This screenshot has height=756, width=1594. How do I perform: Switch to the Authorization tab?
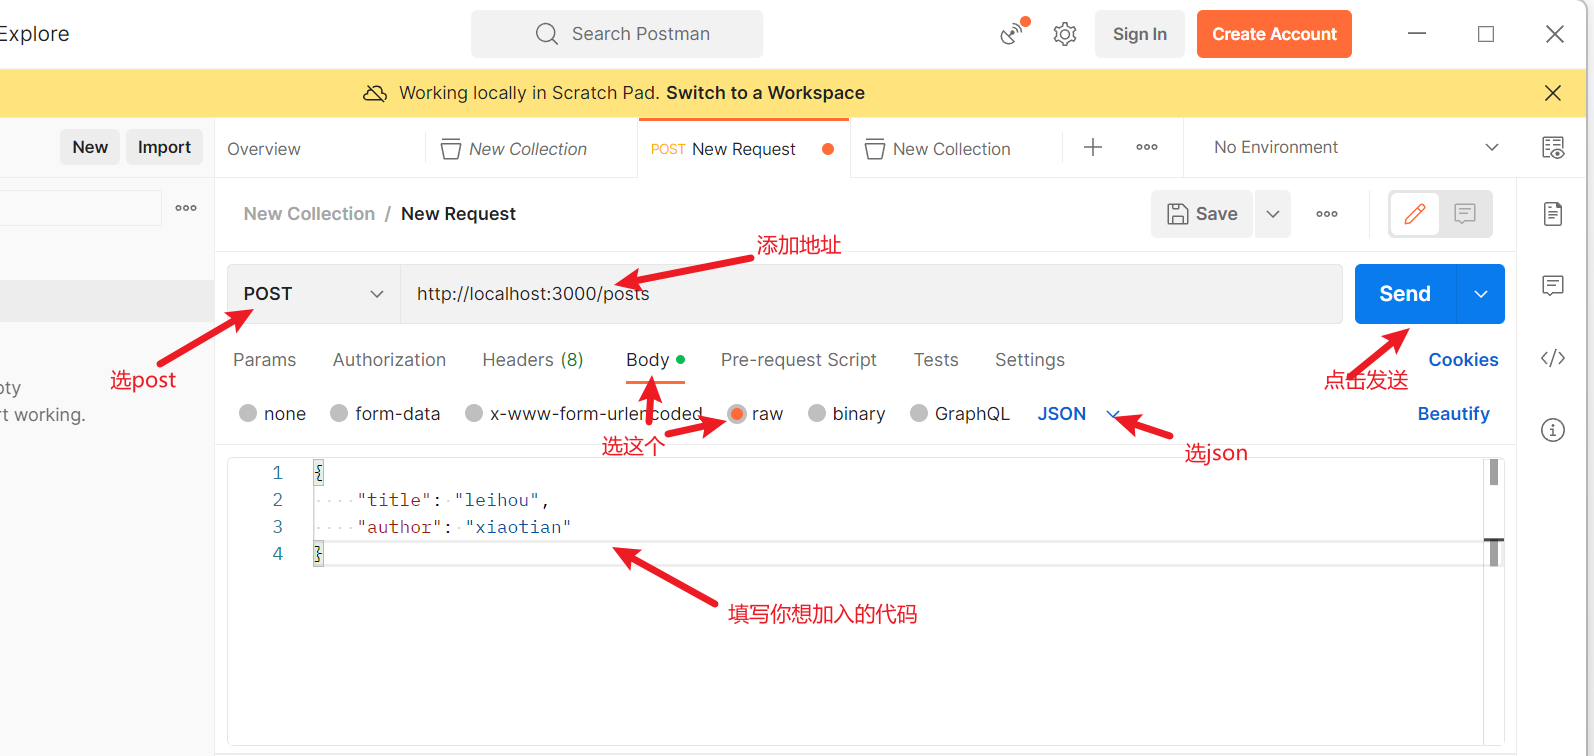[389, 360]
